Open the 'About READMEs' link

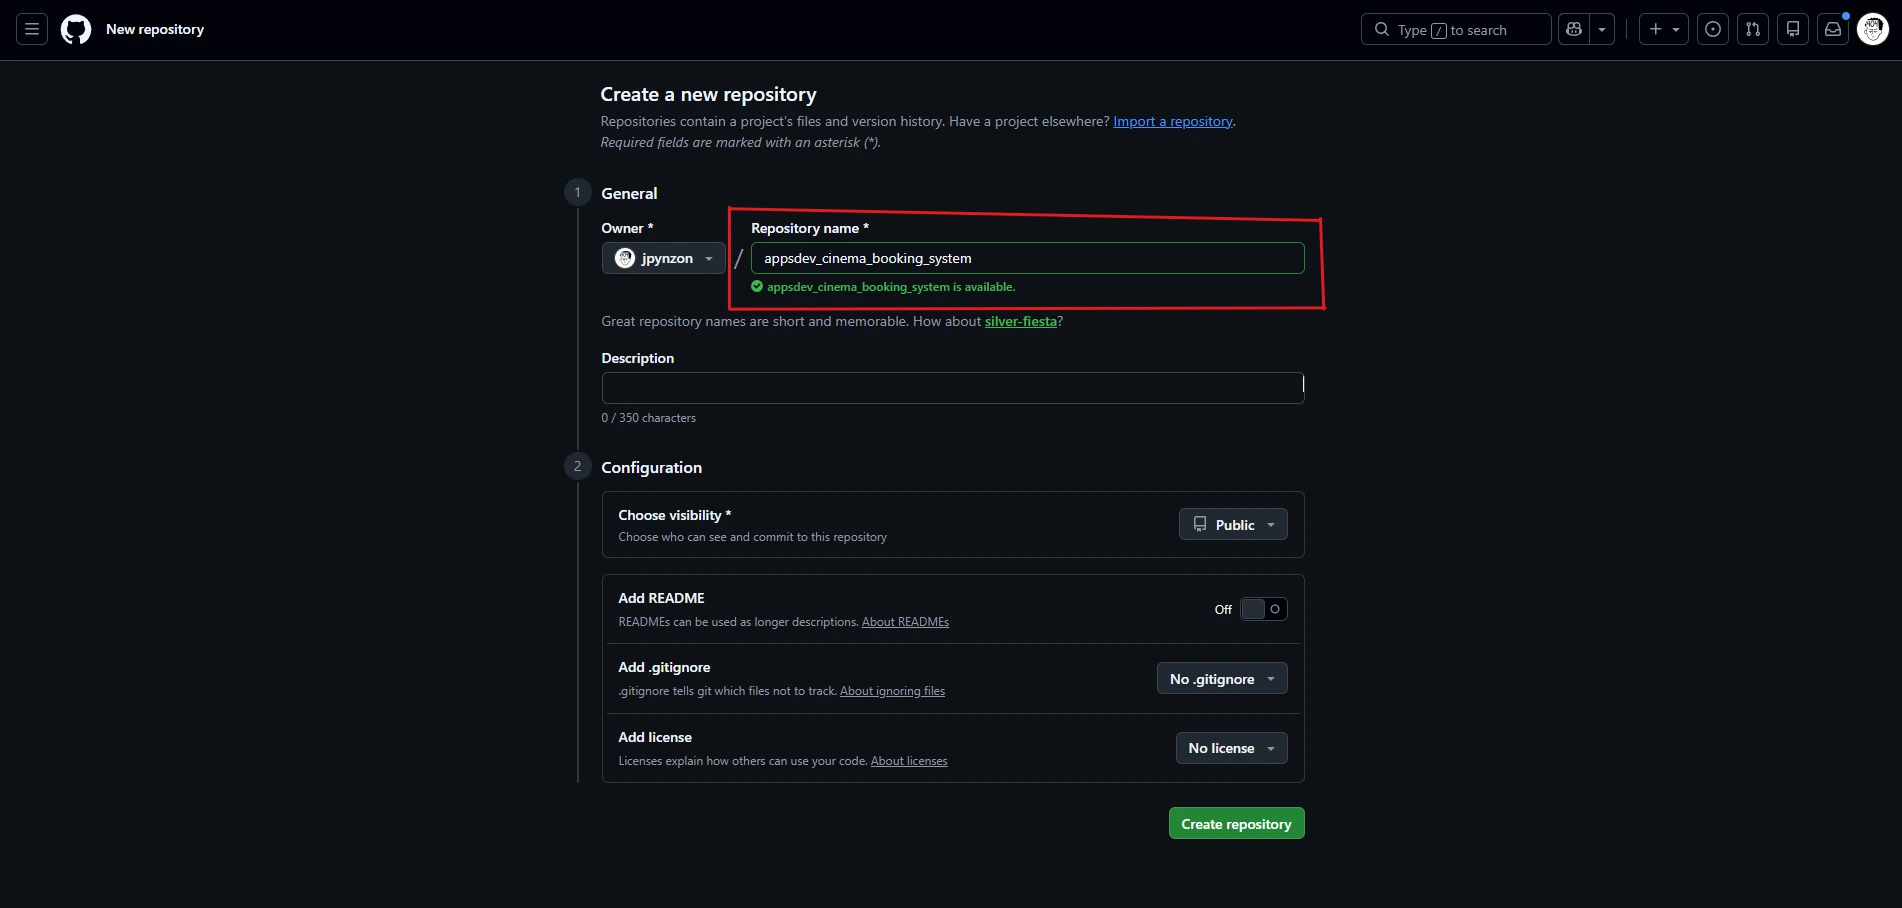point(905,622)
